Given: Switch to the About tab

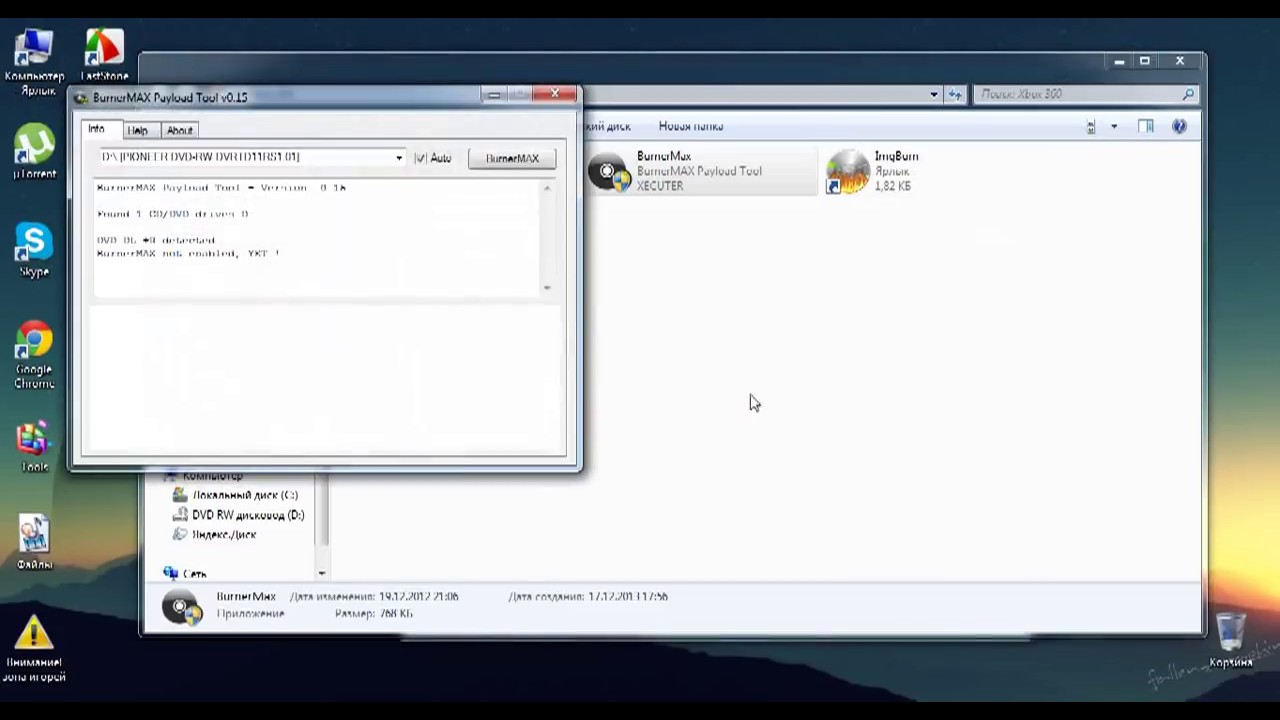Looking at the screenshot, I should [180, 131].
